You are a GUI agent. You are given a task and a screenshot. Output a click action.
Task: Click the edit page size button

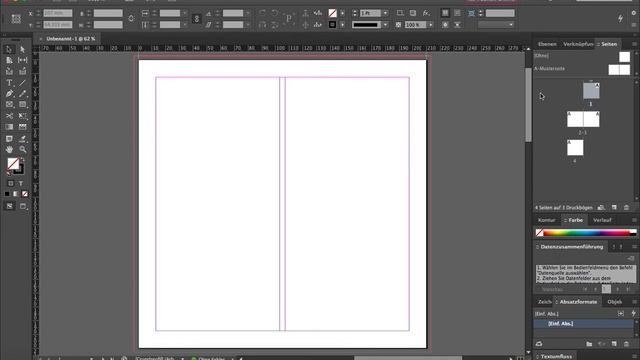click(601, 208)
